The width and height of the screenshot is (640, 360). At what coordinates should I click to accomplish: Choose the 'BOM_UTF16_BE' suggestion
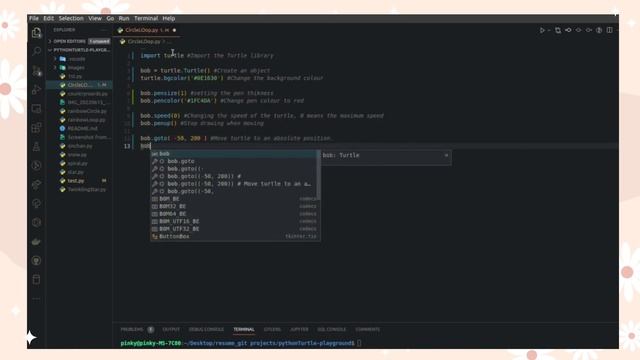[235, 221]
